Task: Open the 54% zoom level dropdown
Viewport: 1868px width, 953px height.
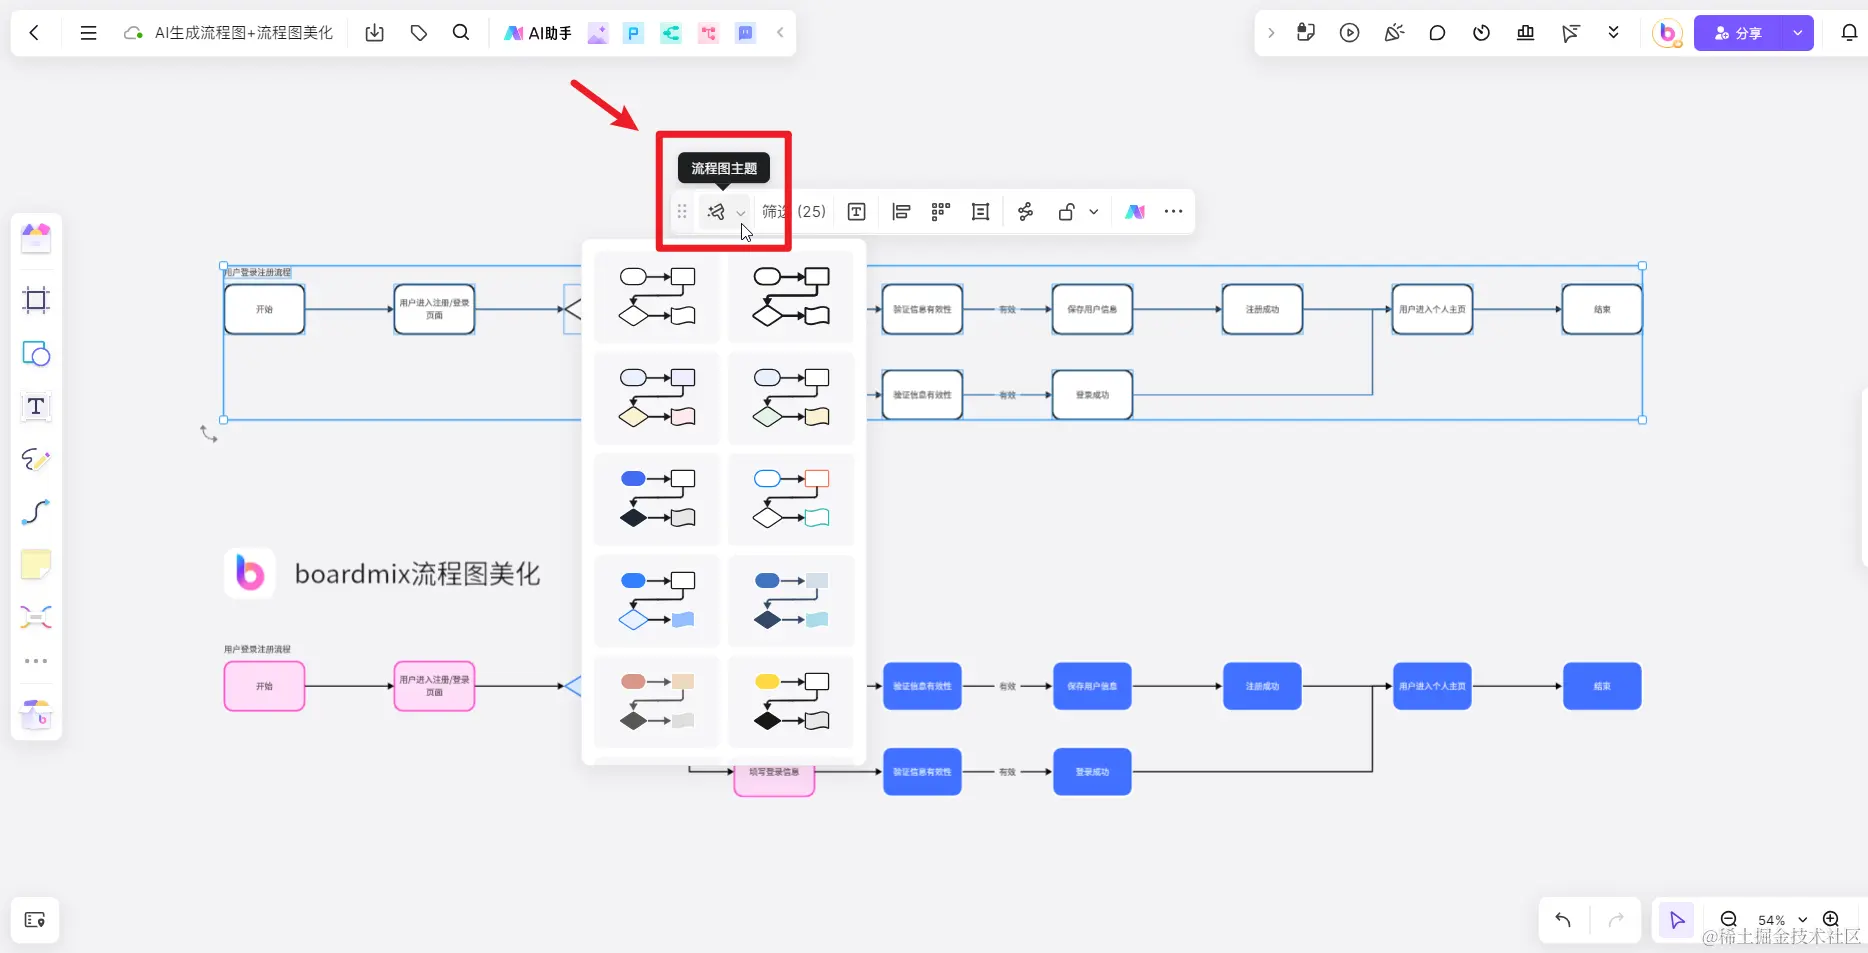Action: 1801,920
